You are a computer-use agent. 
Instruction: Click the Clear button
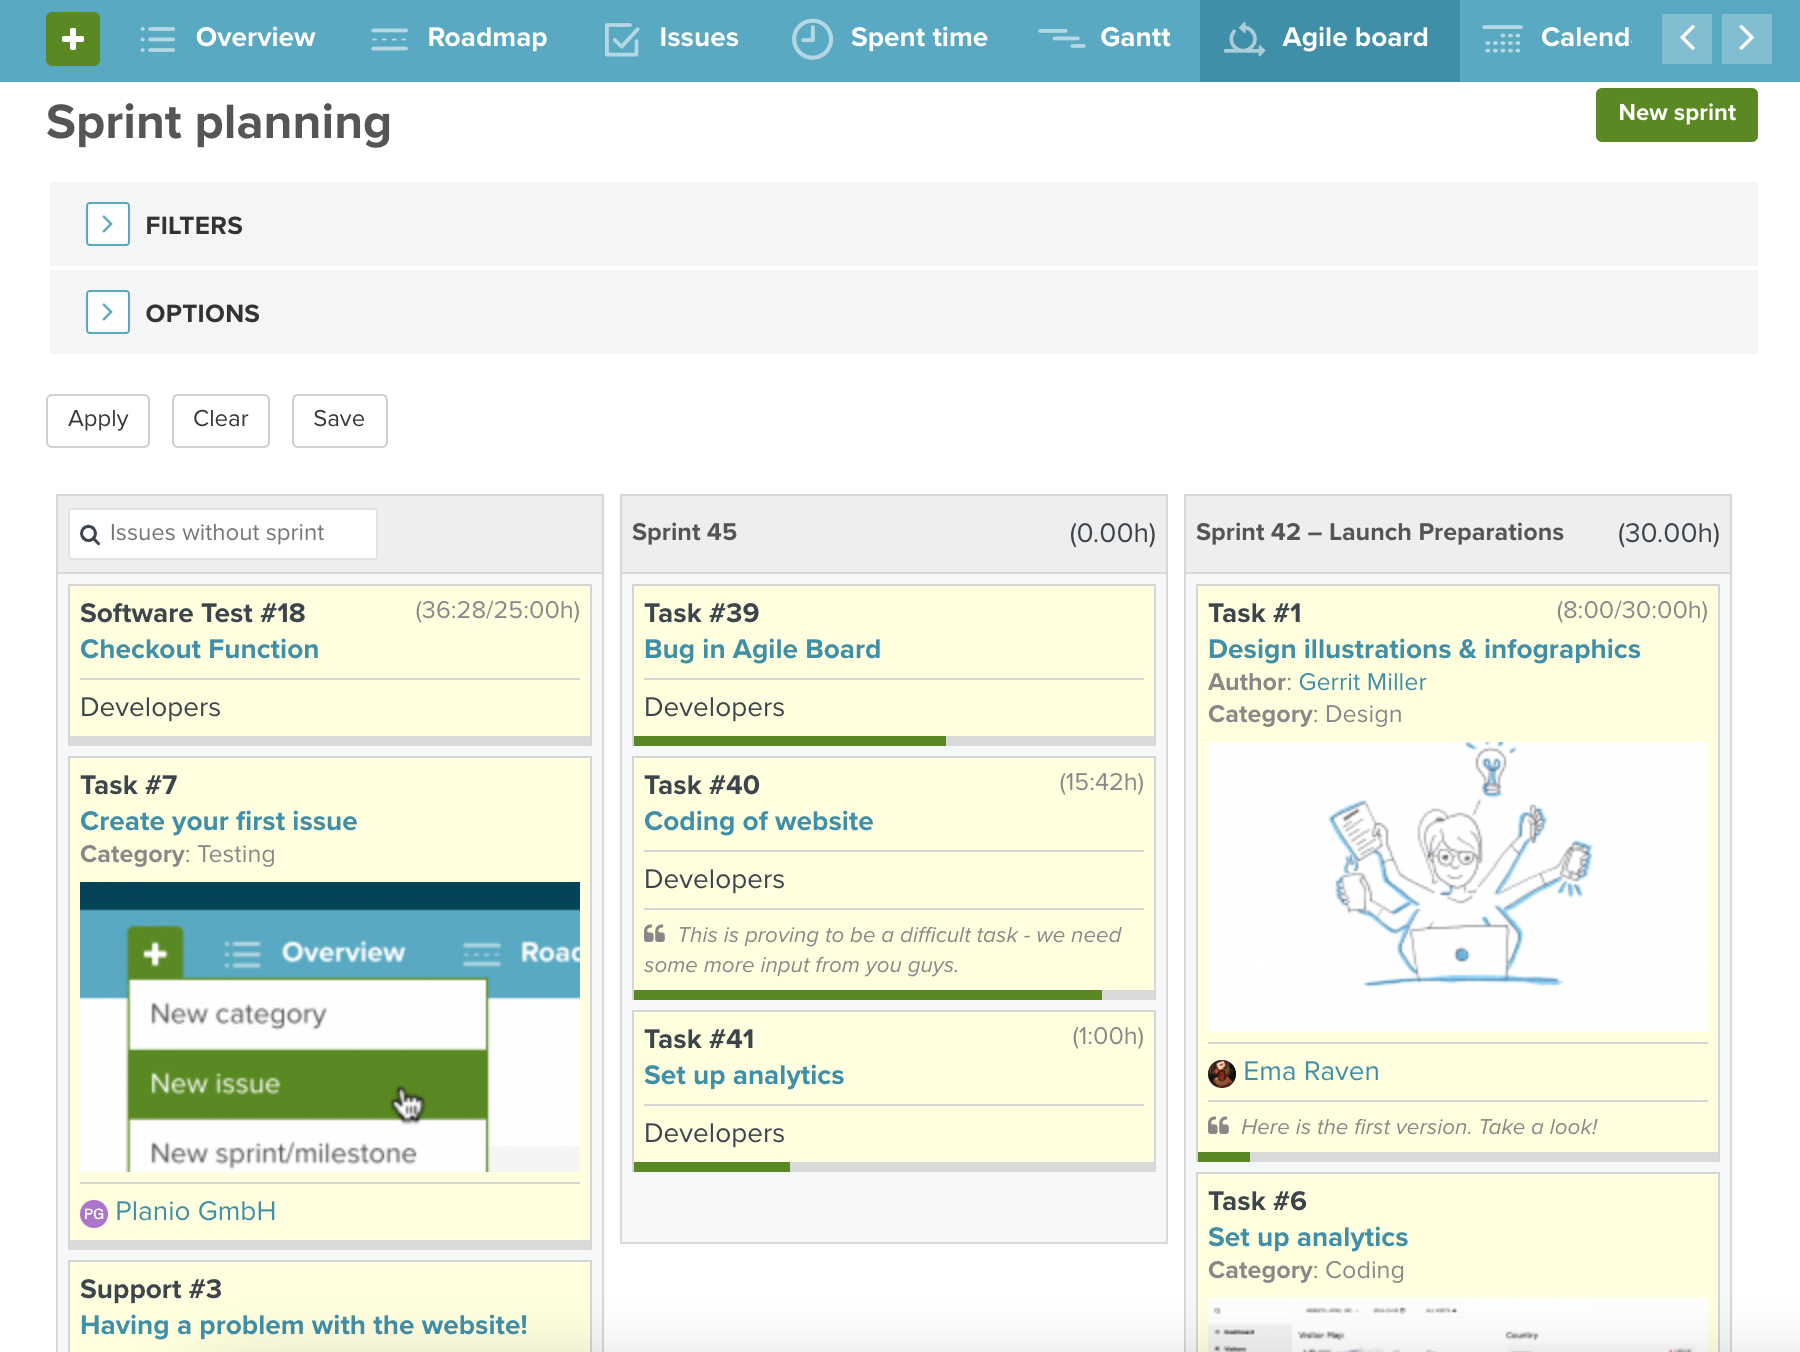(221, 420)
